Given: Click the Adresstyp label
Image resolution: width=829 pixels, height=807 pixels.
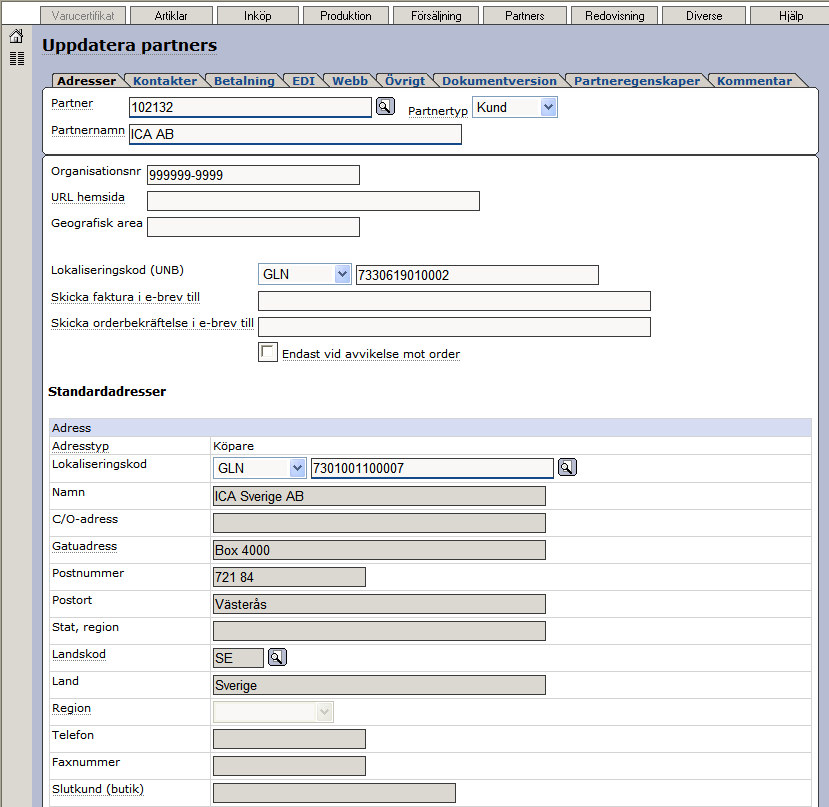Looking at the screenshot, I should 80,446.
